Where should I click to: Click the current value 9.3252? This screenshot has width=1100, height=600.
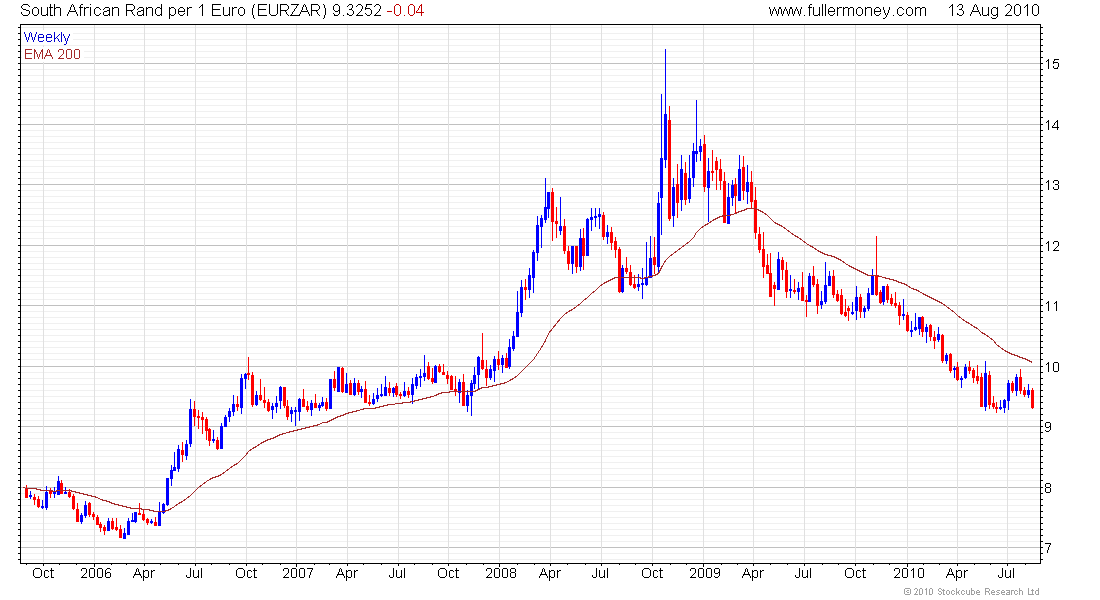pos(357,11)
